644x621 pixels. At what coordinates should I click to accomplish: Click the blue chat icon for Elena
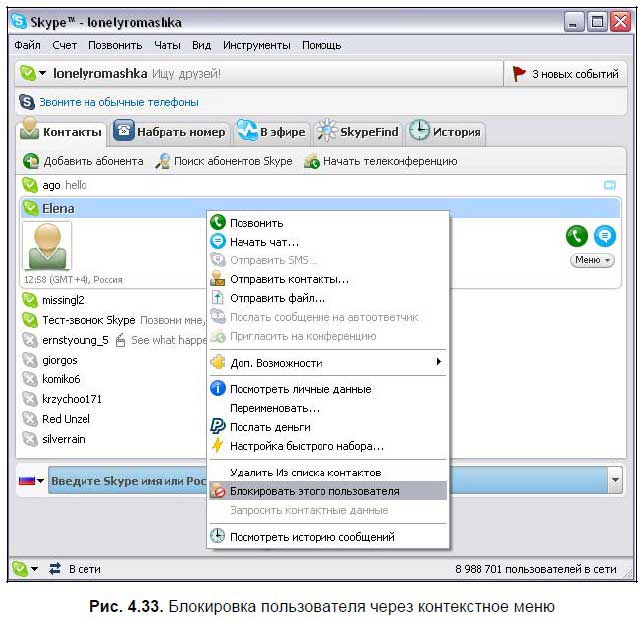coord(604,235)
